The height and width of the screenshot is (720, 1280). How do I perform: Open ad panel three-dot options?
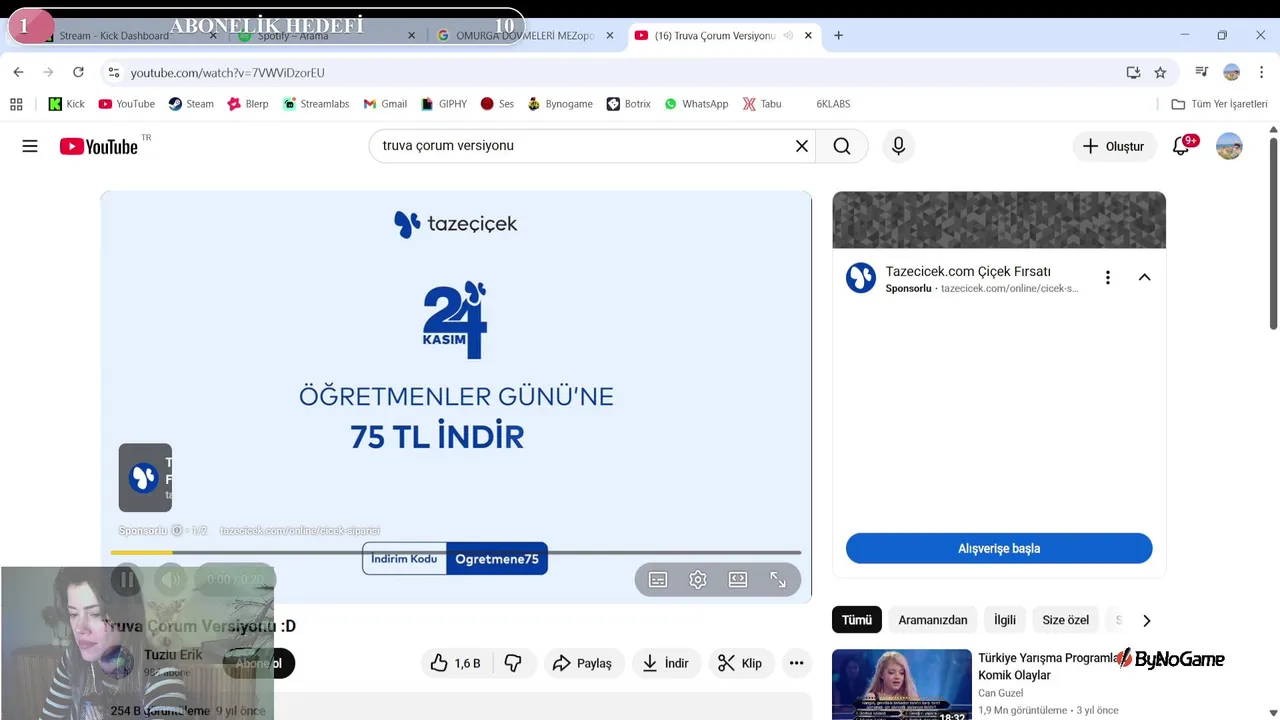(x=1107, y=277)
